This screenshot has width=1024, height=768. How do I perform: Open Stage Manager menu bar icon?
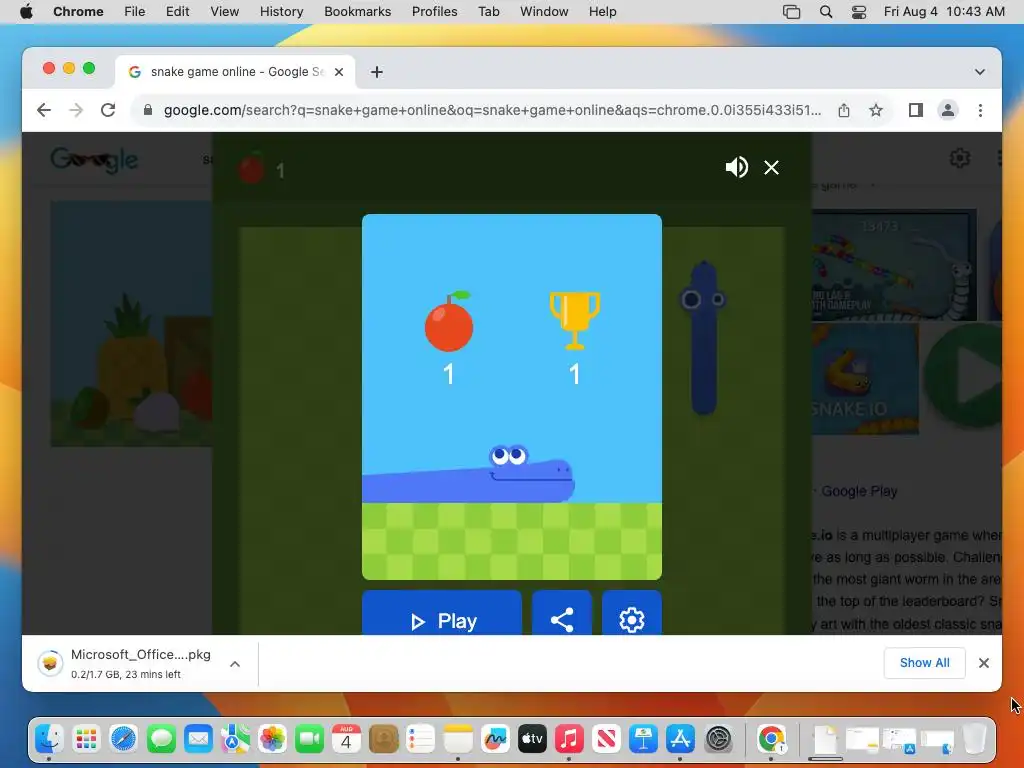(792, 12)
